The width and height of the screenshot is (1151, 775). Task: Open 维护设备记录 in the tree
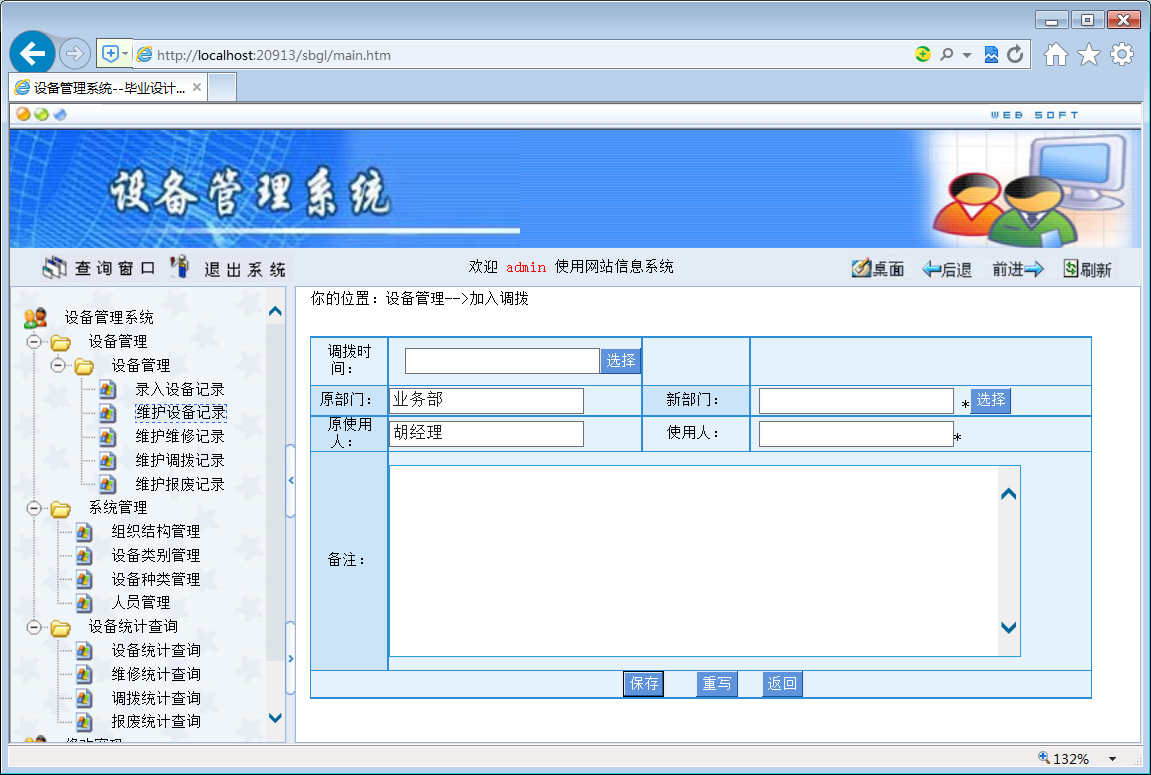[181, 412]
